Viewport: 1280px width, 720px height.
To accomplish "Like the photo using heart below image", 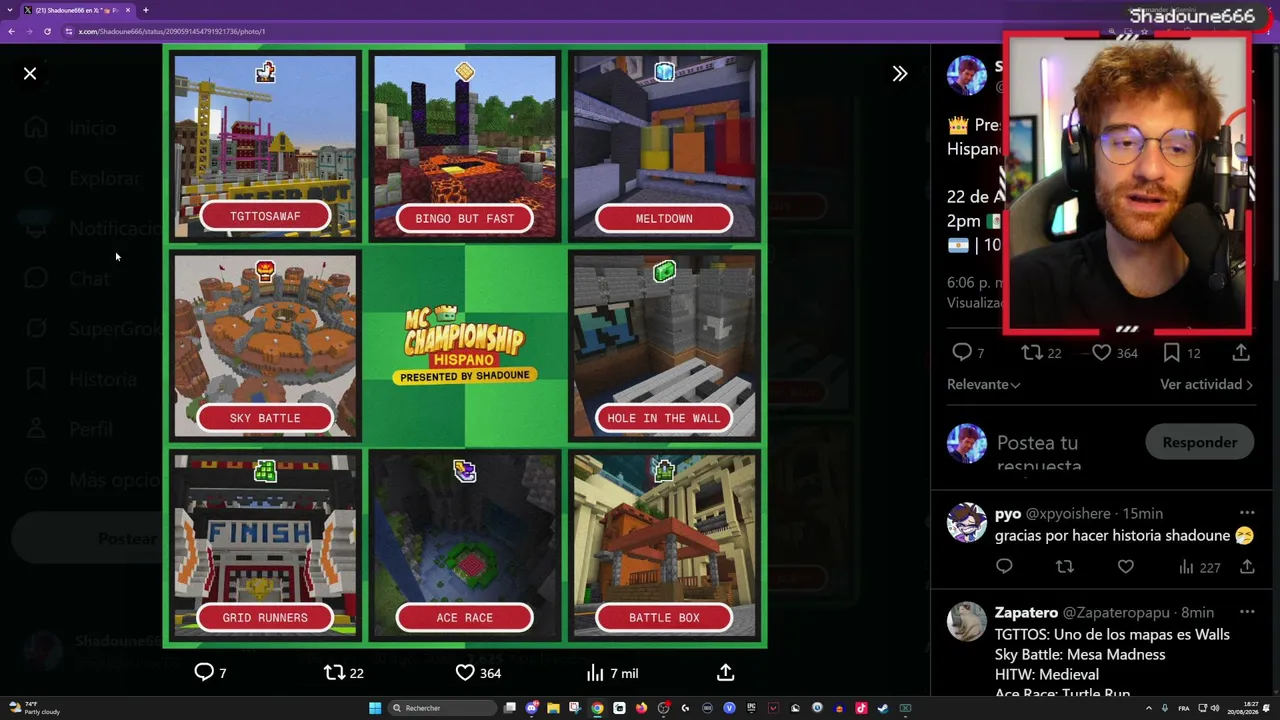I will point(478,673).
